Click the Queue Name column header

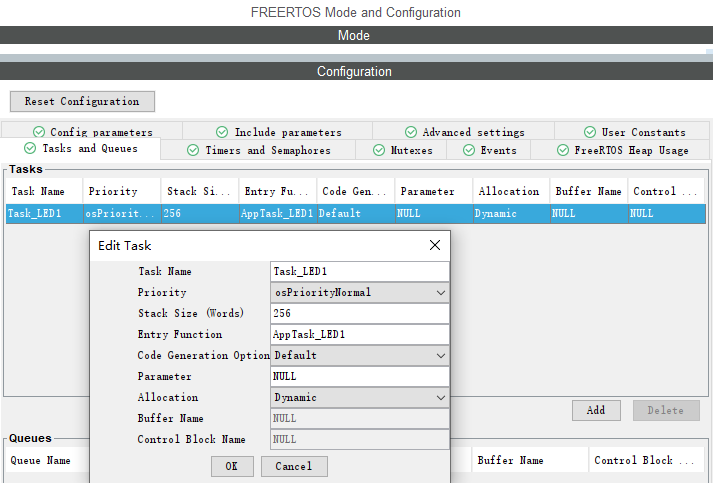47,460
